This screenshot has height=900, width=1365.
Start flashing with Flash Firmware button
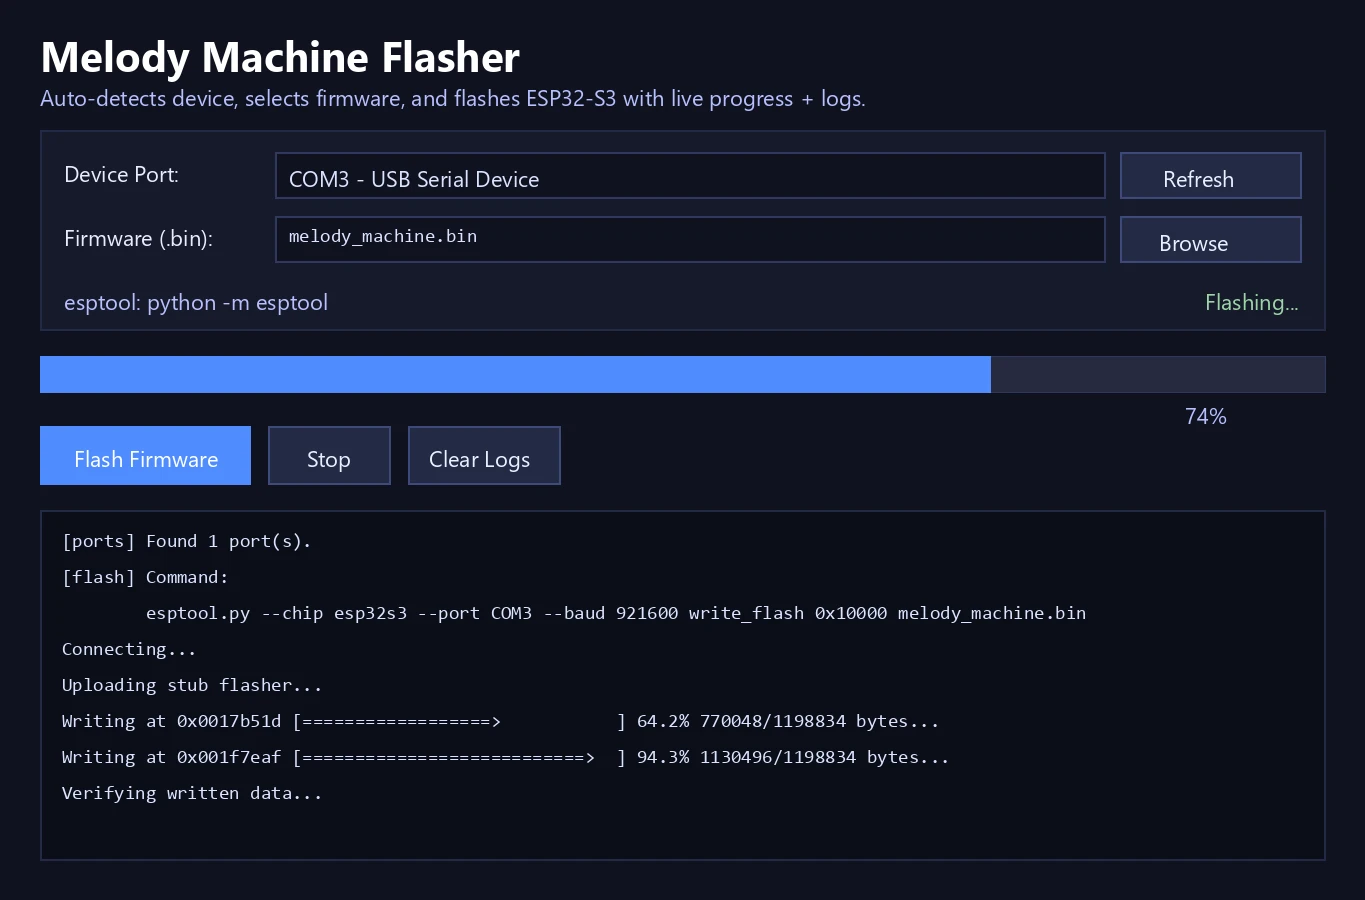point(145,457)
